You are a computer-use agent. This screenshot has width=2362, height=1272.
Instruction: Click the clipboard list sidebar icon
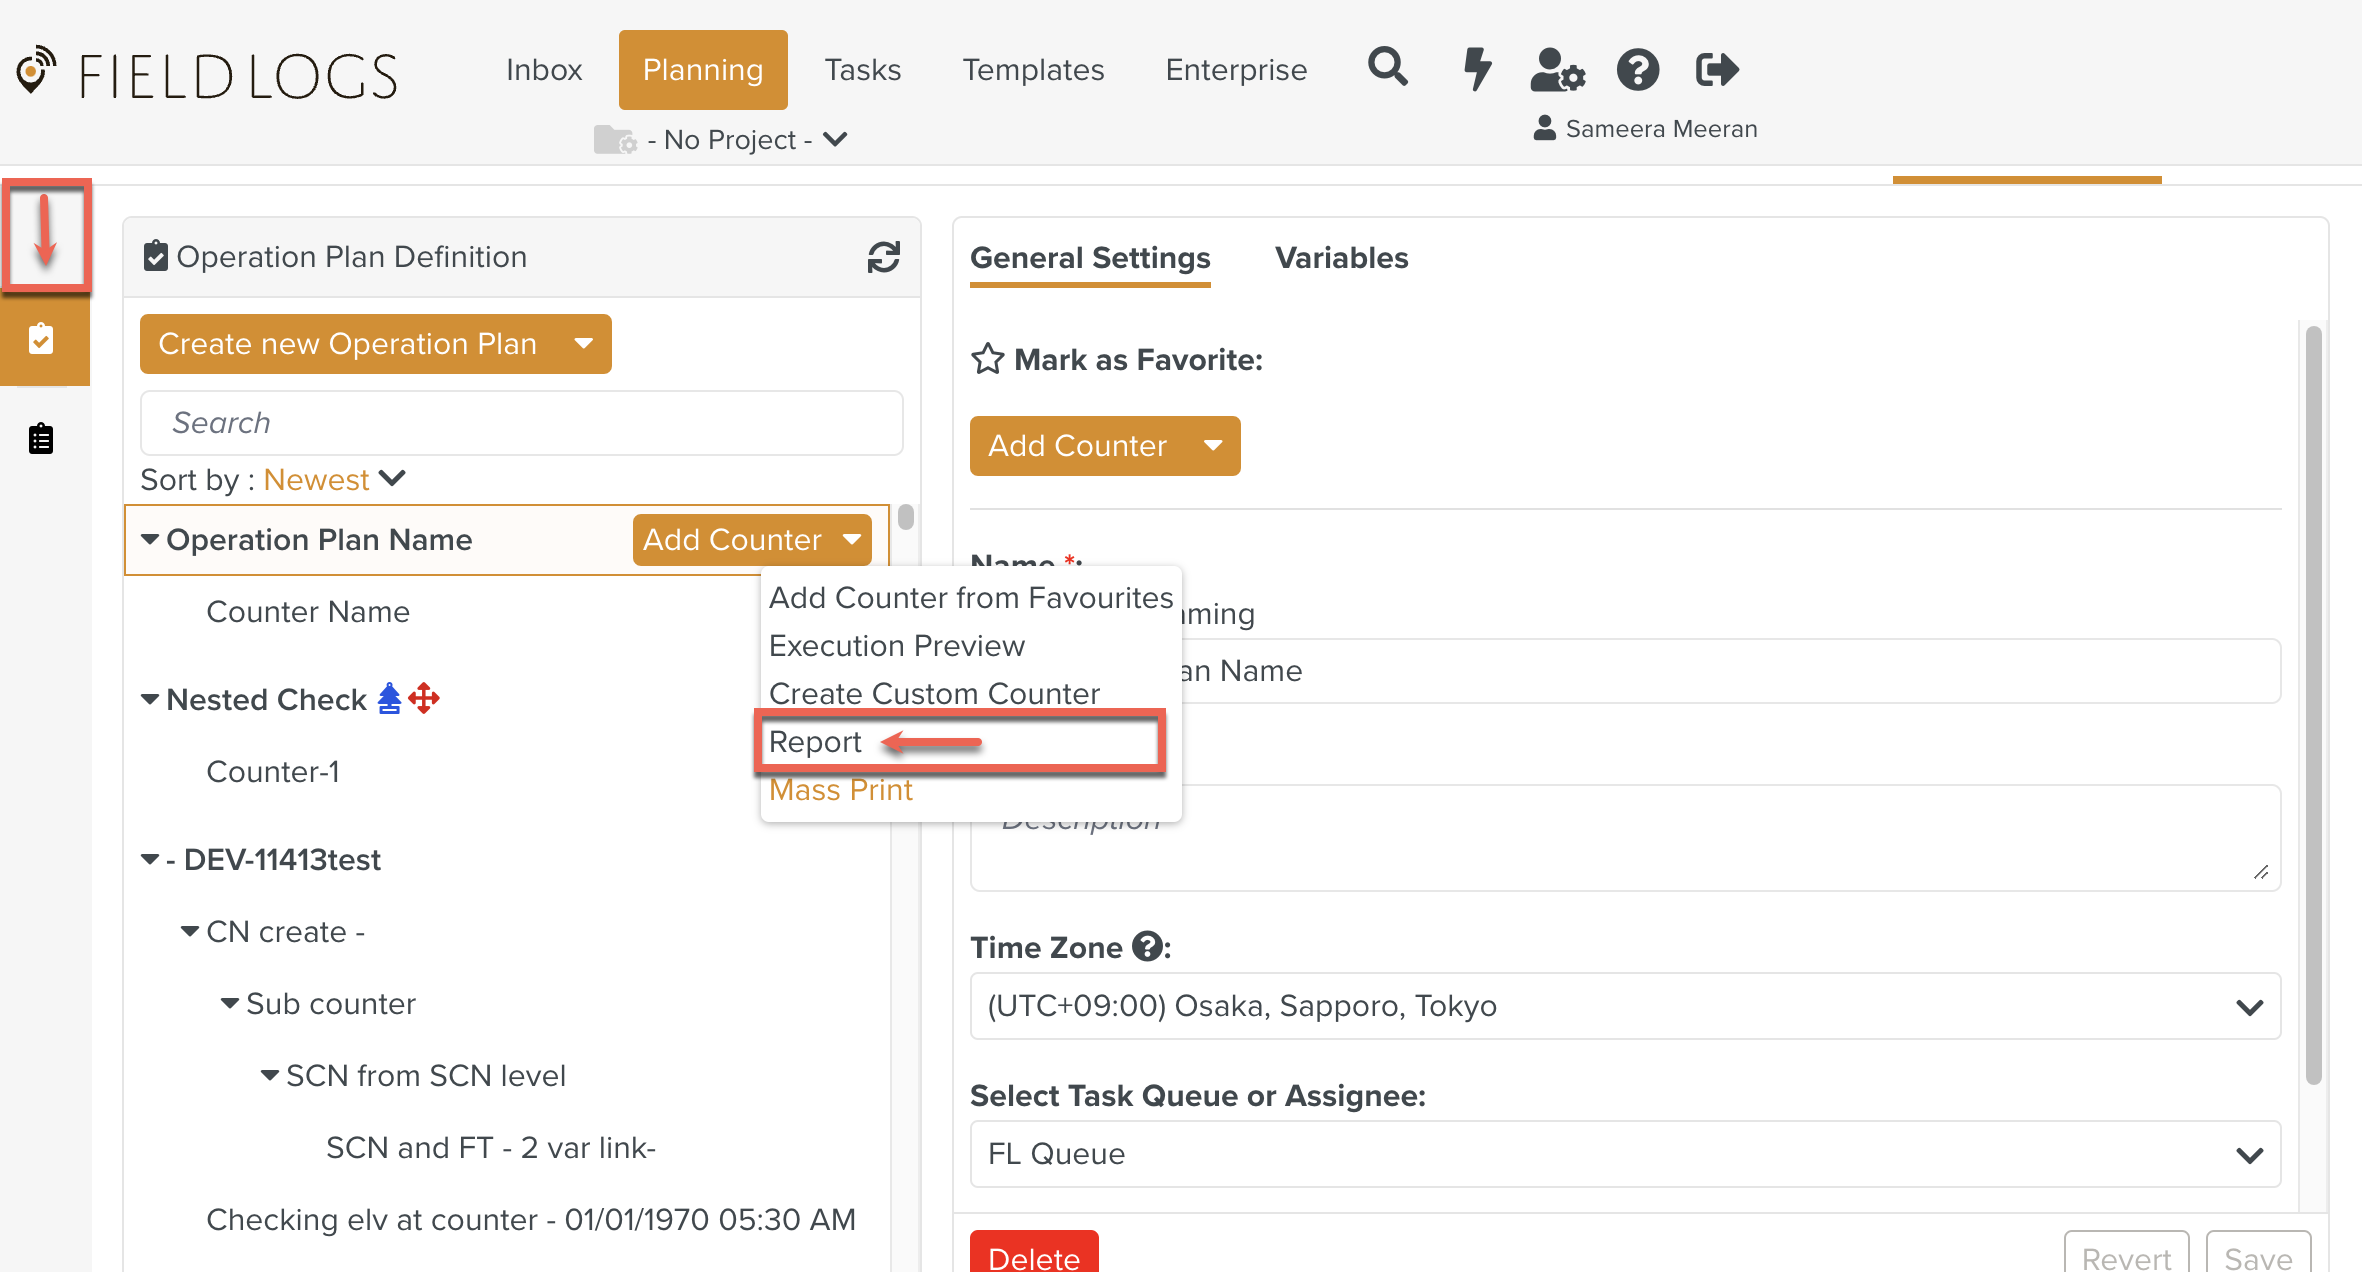[41, 439]
